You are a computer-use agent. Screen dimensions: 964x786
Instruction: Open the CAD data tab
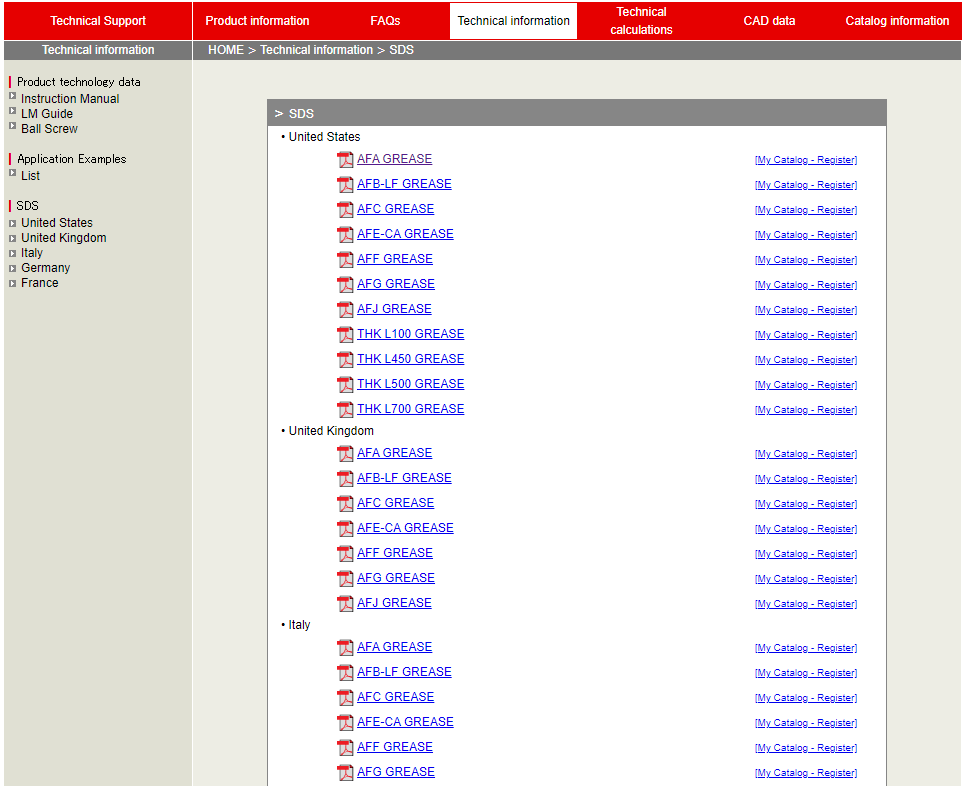[x=769, y=21]
